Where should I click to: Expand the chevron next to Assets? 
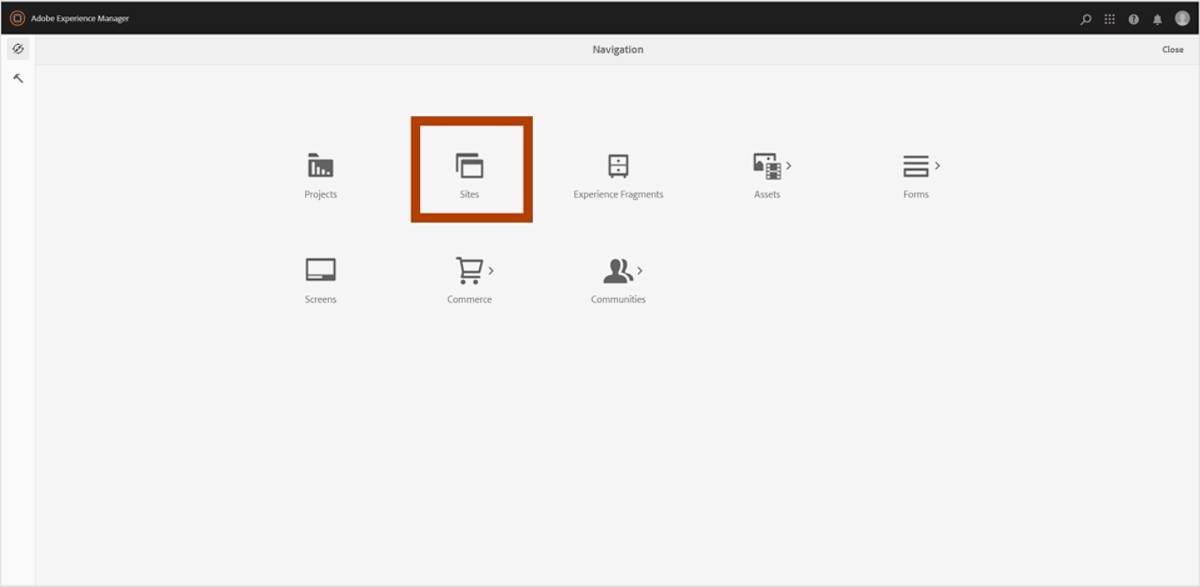[789, 165]
